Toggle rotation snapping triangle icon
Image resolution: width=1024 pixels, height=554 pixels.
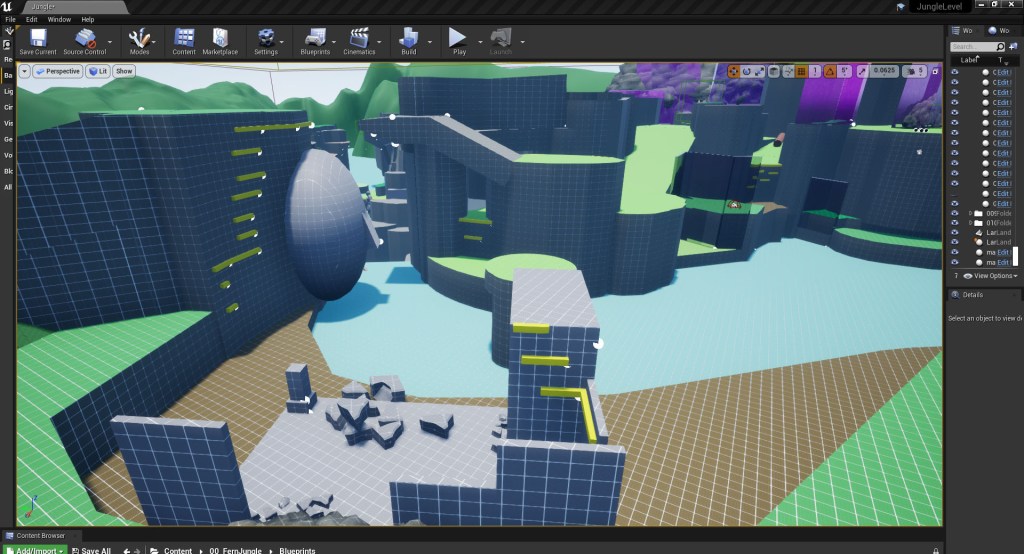[829, 71]
